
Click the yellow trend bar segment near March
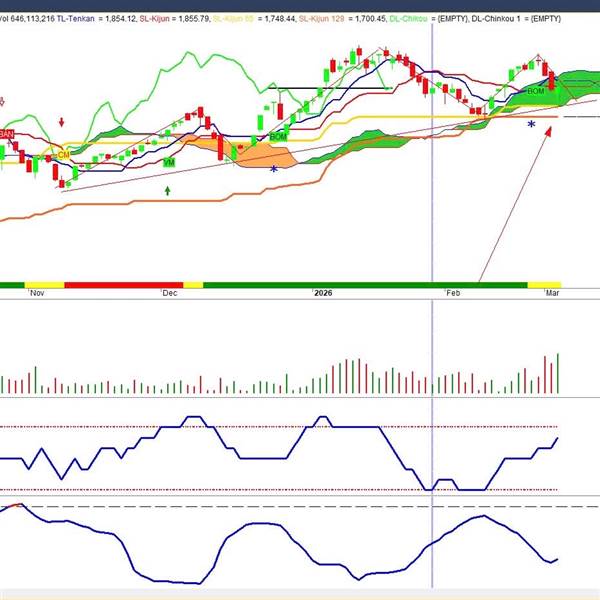[544, 285]
